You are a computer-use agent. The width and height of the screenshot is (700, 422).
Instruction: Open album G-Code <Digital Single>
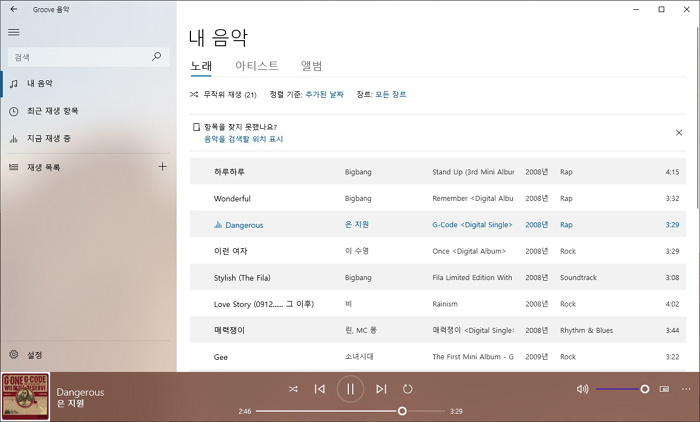coord(472,225)
